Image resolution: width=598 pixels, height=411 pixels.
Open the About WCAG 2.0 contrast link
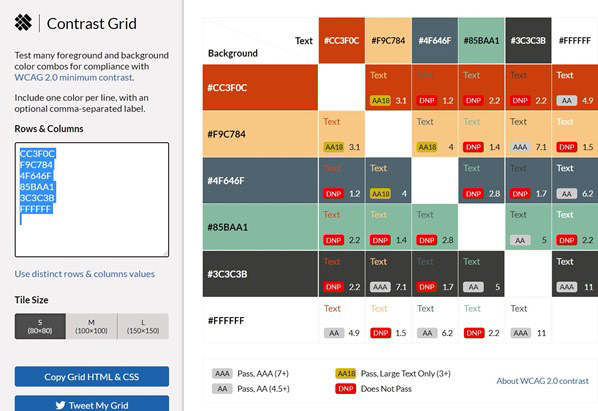click(542, 381)
